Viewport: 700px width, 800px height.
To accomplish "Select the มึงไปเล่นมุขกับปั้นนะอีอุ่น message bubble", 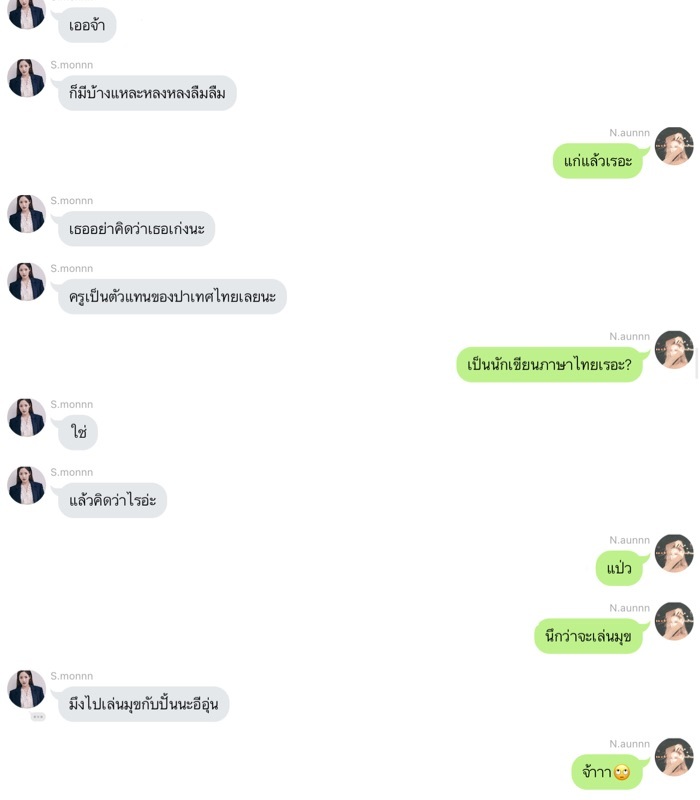I will click(143, 704).
